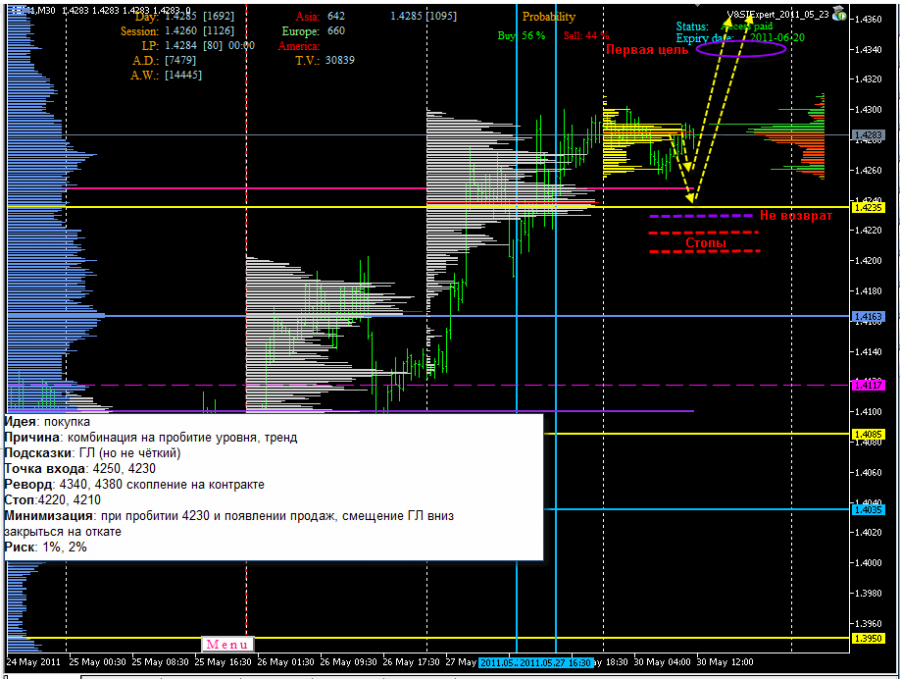This screenshot has width=900, height=679.
Task: Click the purple target ellipse object
Action: [x=741, y=49]
